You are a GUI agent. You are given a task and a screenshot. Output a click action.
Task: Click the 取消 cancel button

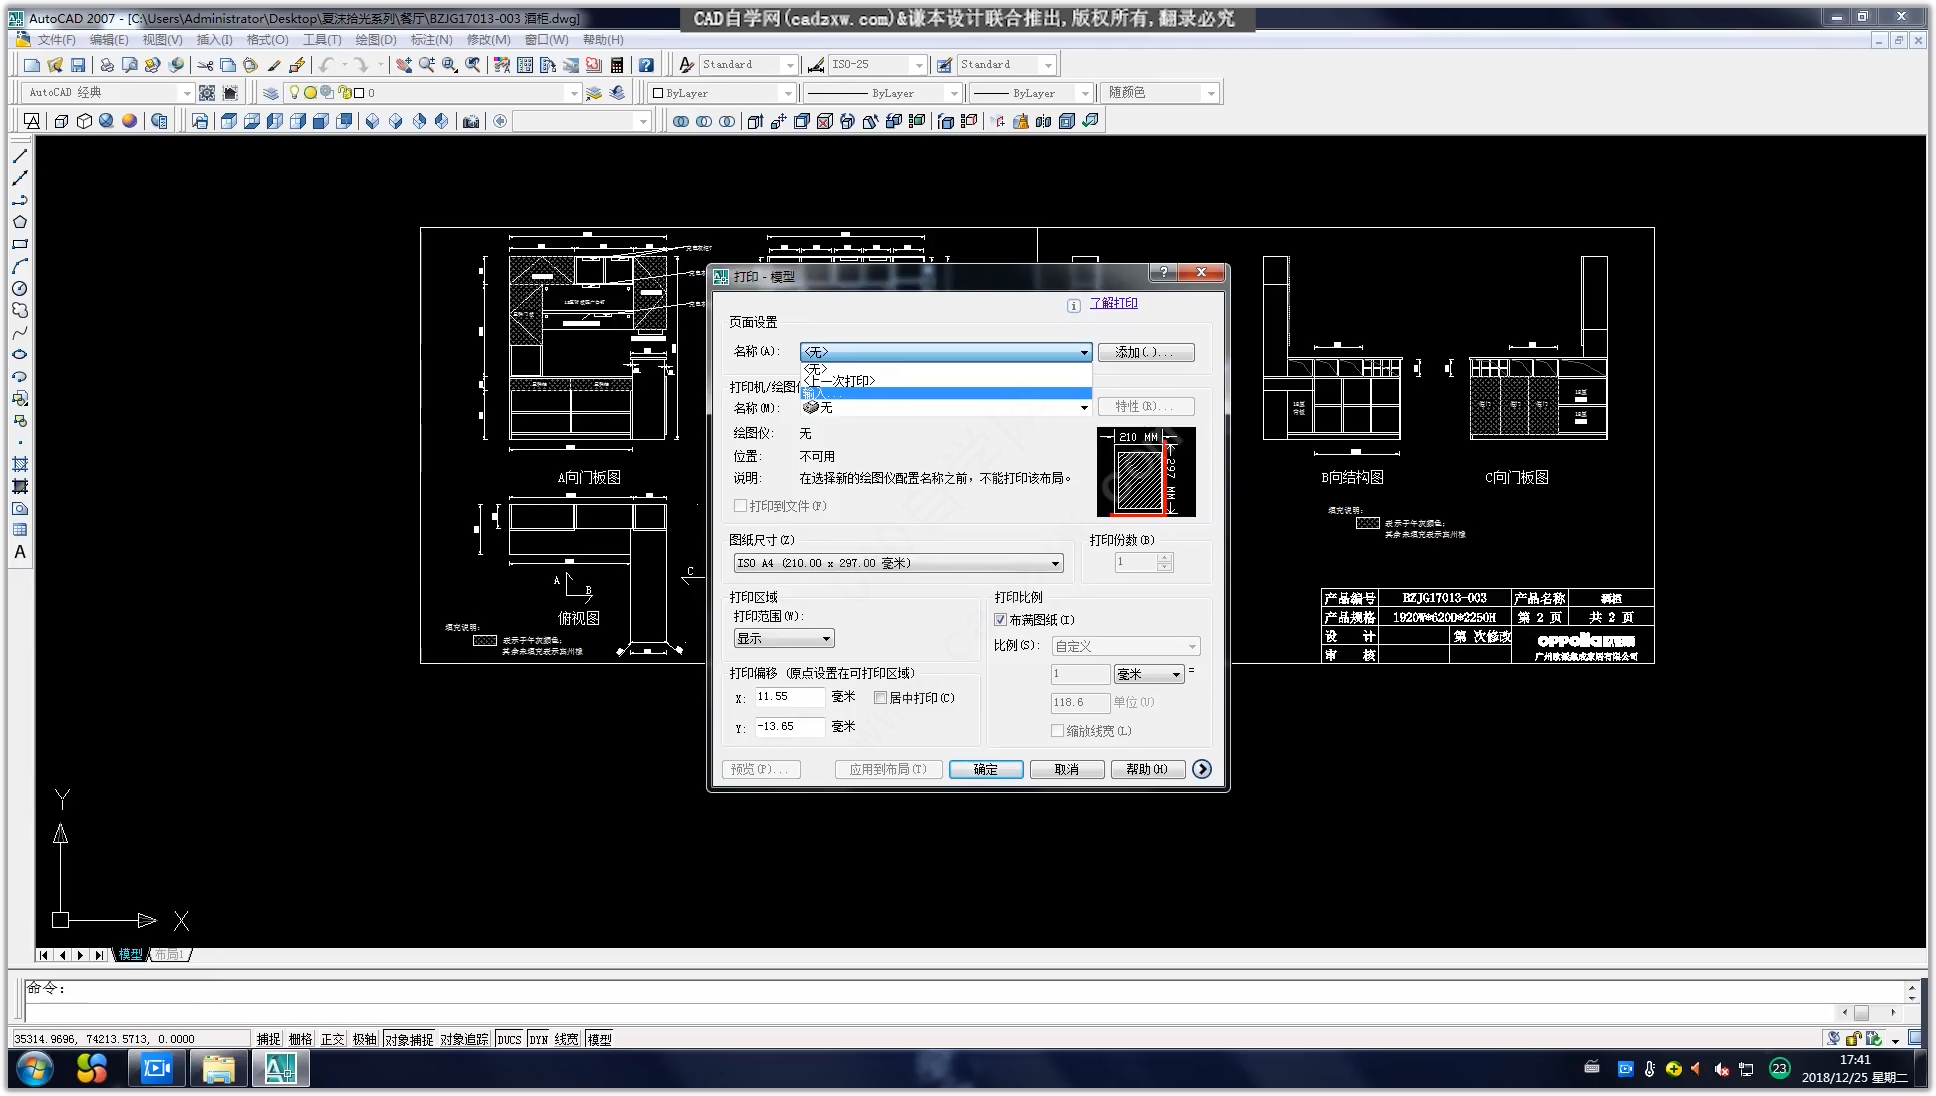1067,769
